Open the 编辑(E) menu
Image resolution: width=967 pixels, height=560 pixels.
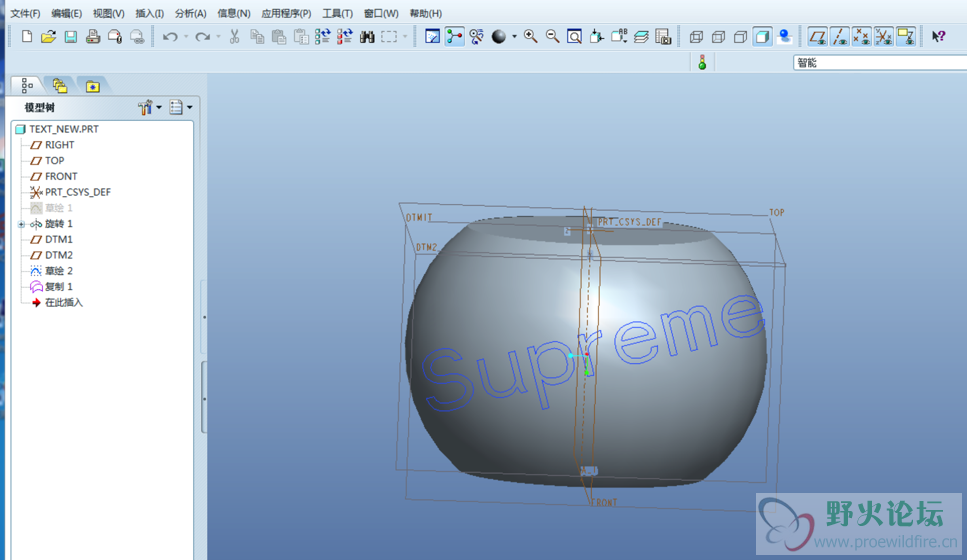pyautogui.click(x=67, y=14)
